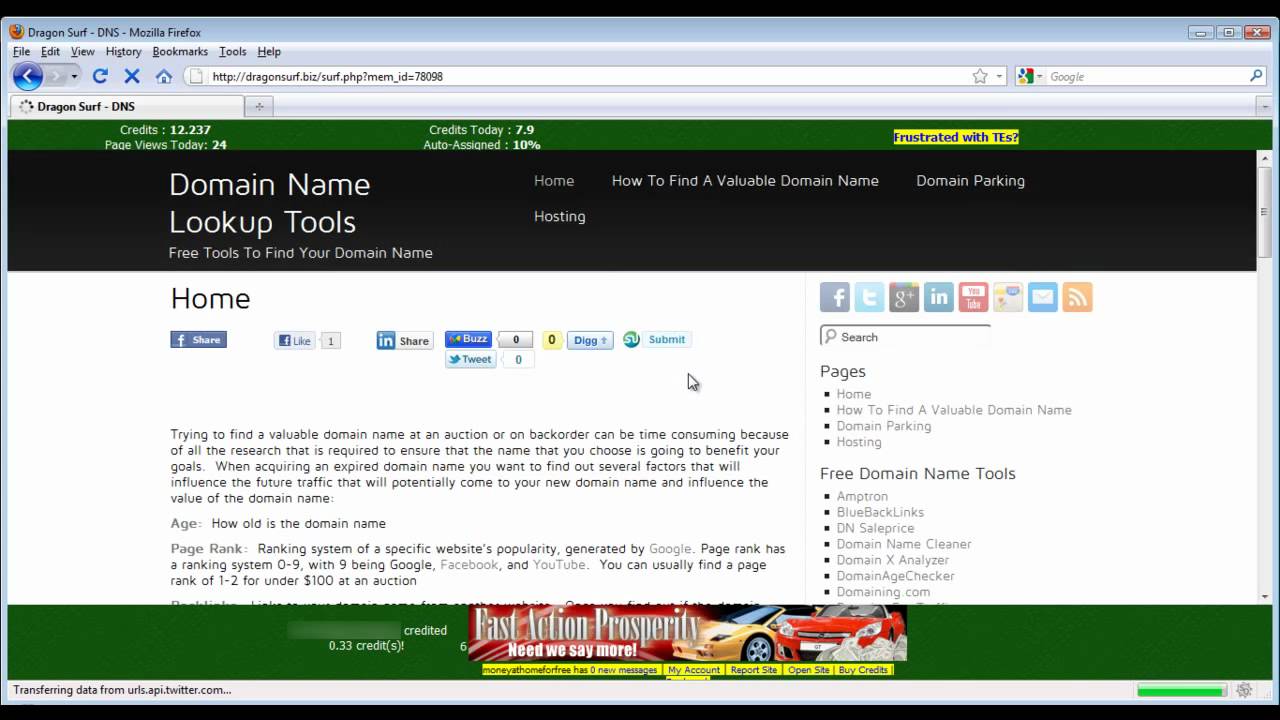Screen dimensions: 1280x720
Task: Open the Help menu
Action: [269, 51]
